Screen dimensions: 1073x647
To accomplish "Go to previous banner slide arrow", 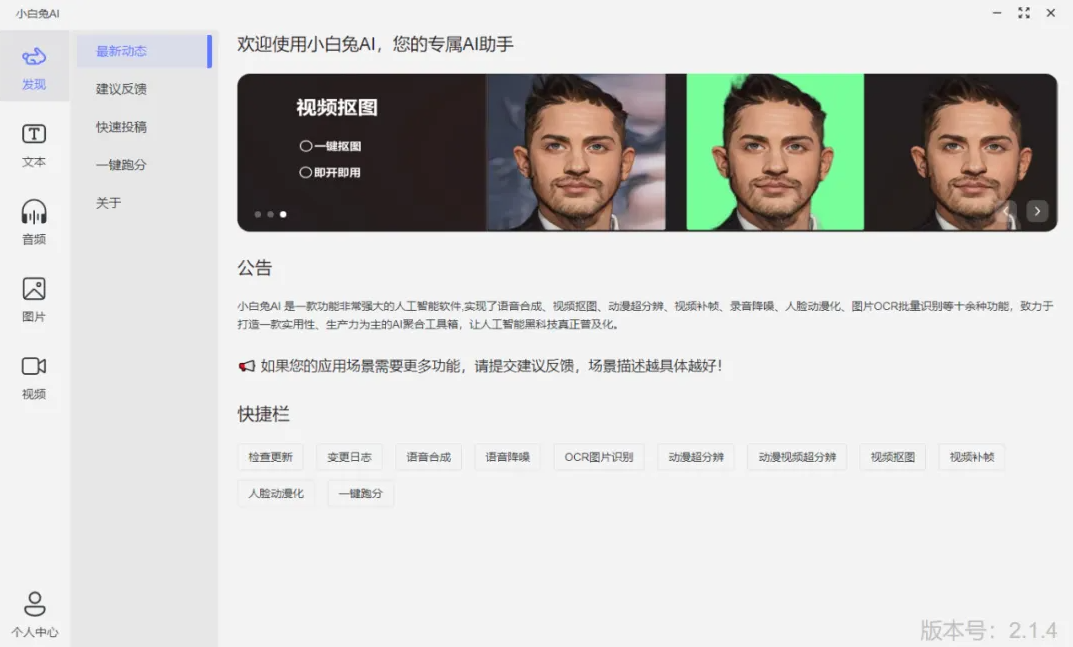I will [1006, 211].
